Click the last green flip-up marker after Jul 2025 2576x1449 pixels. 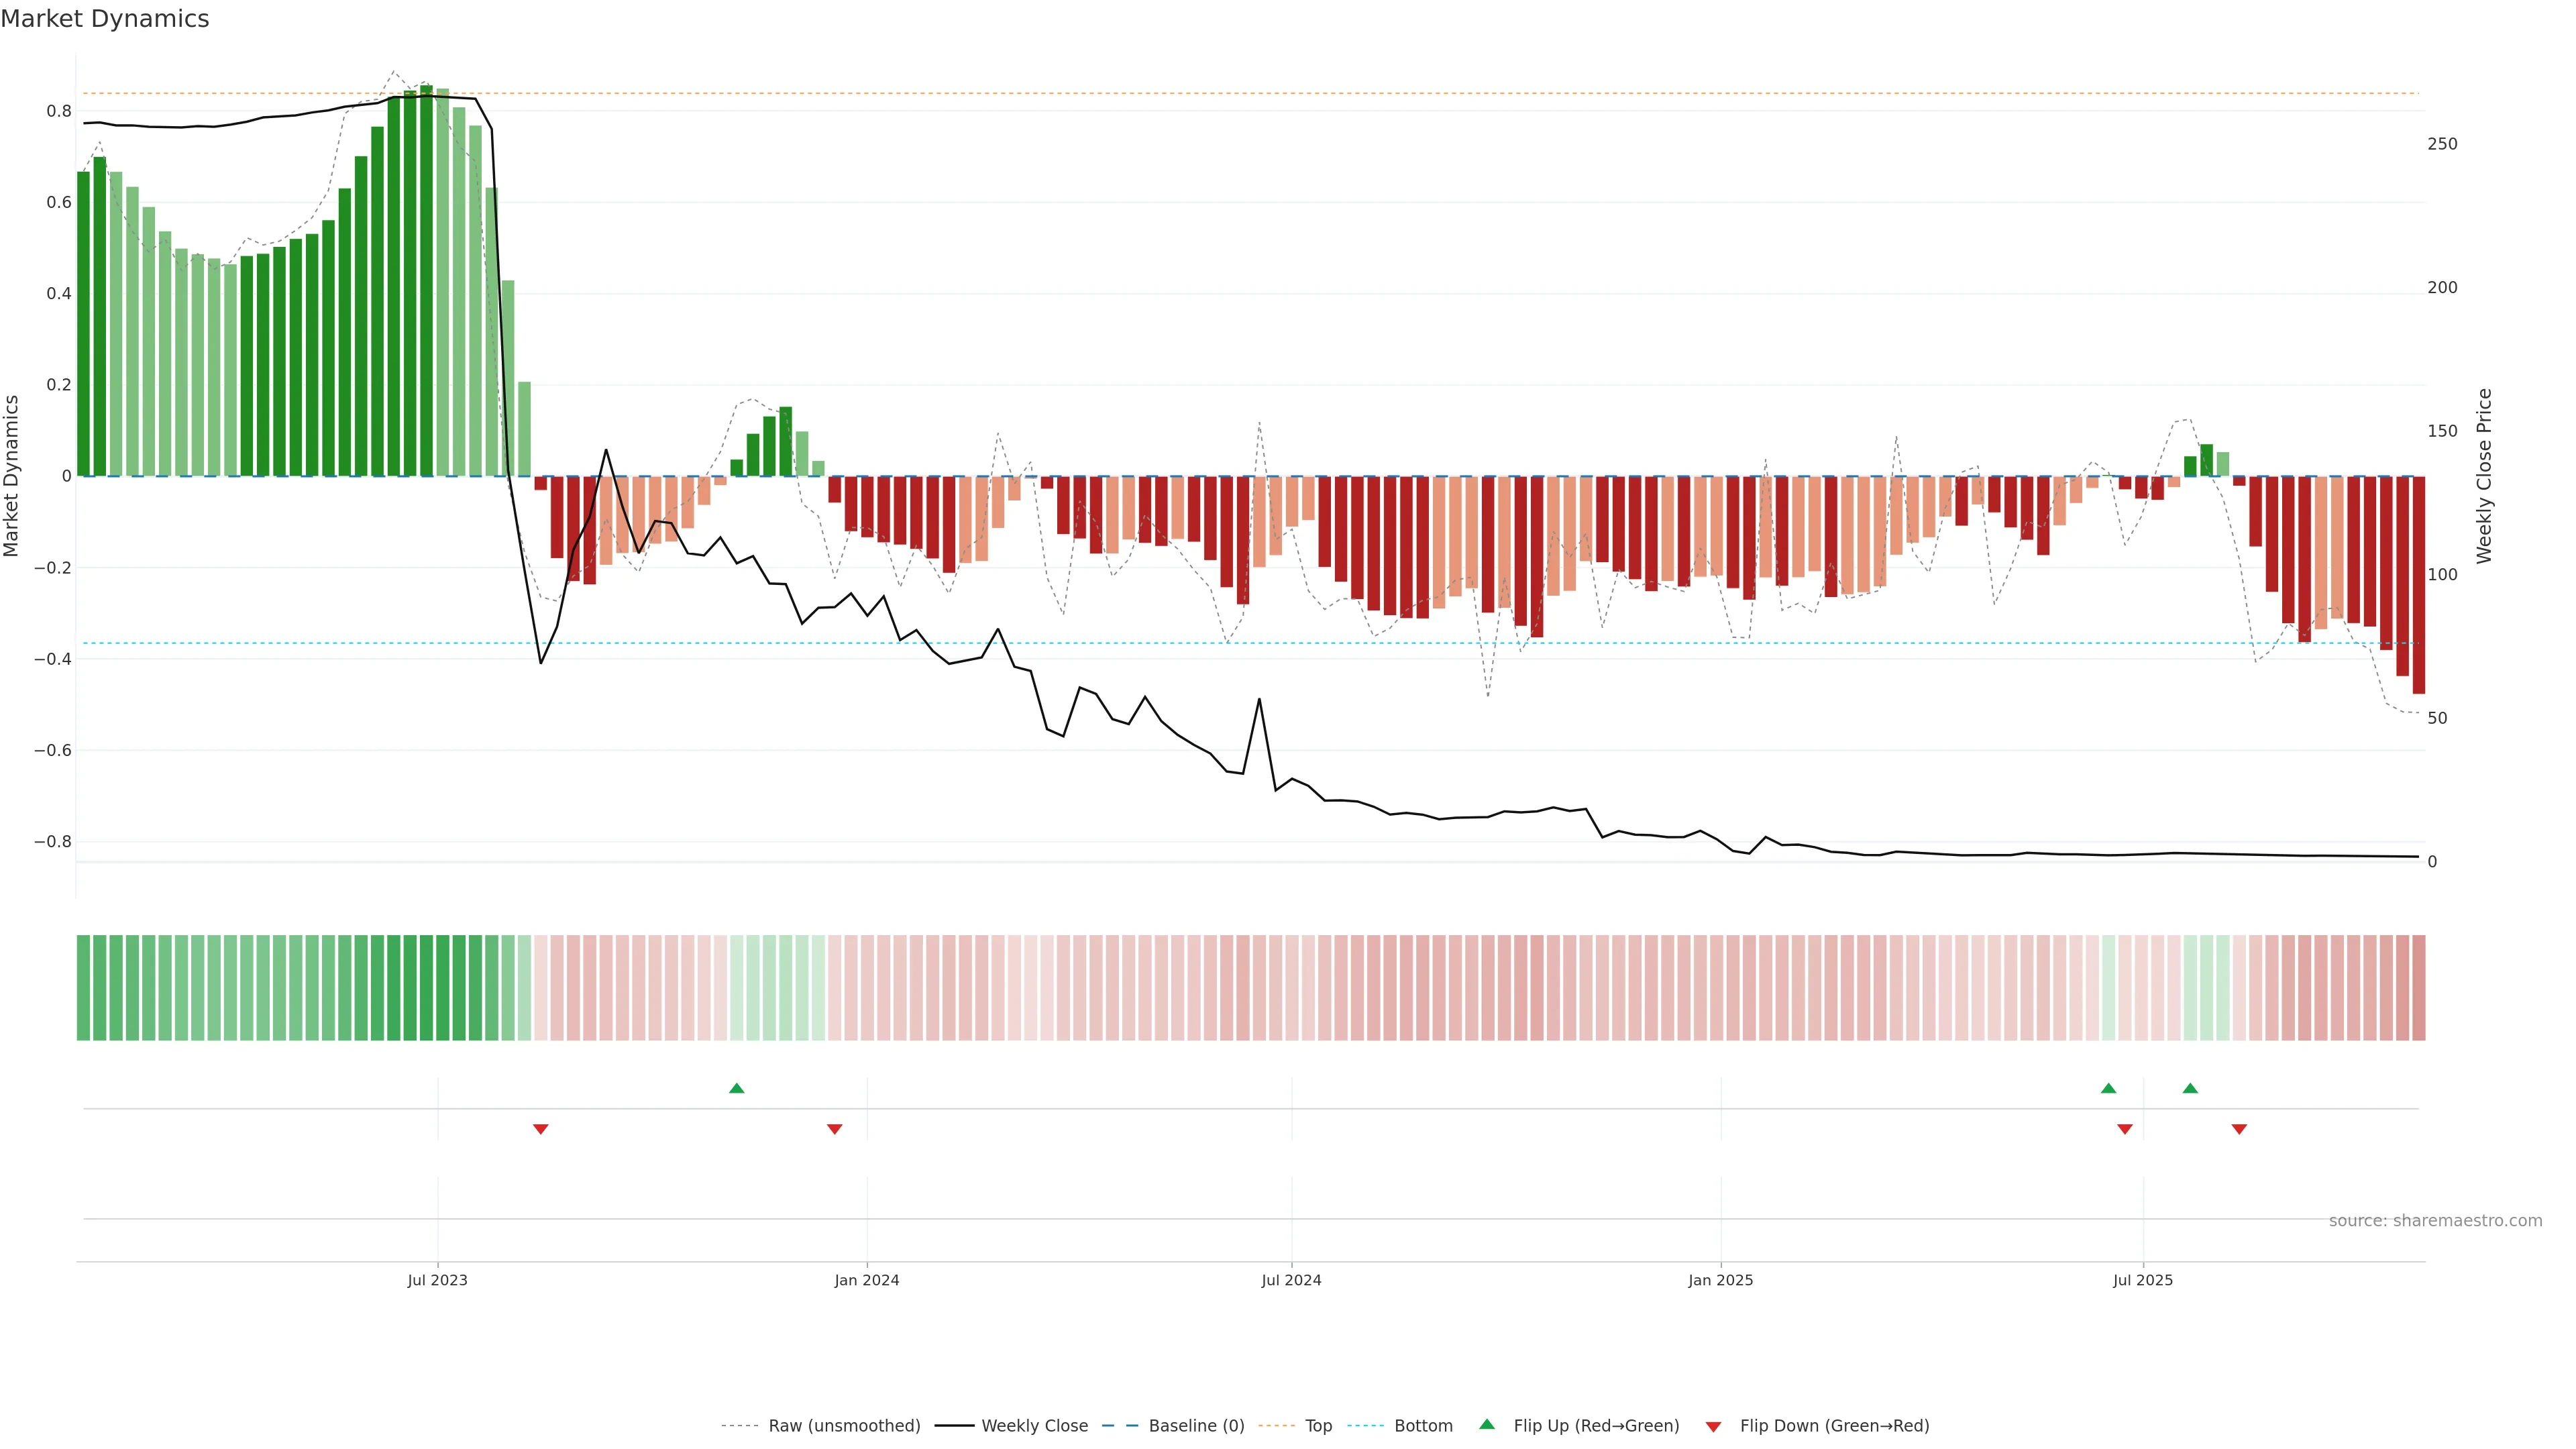[2190, 1088]
